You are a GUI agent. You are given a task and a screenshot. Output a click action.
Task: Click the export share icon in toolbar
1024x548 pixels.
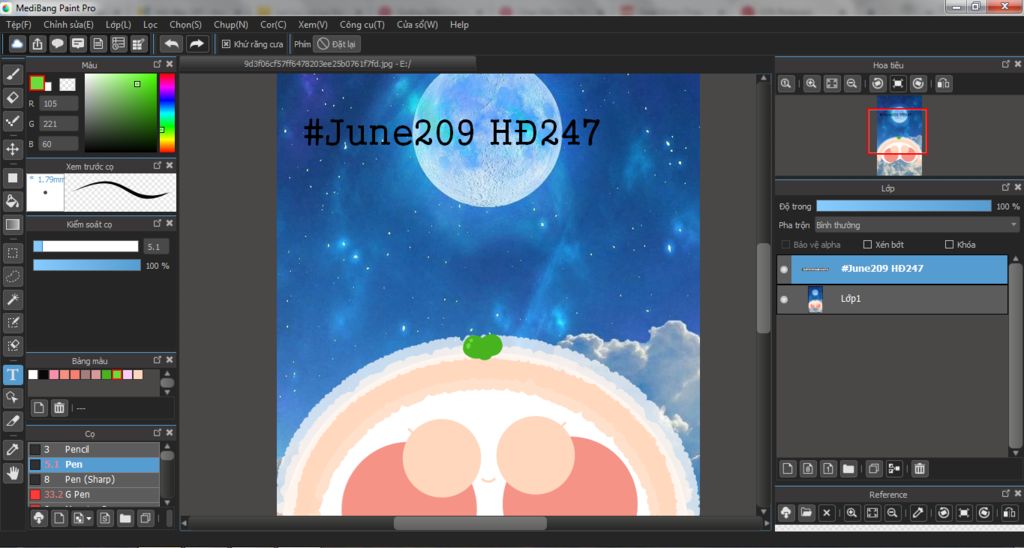[x=38, y=44]
